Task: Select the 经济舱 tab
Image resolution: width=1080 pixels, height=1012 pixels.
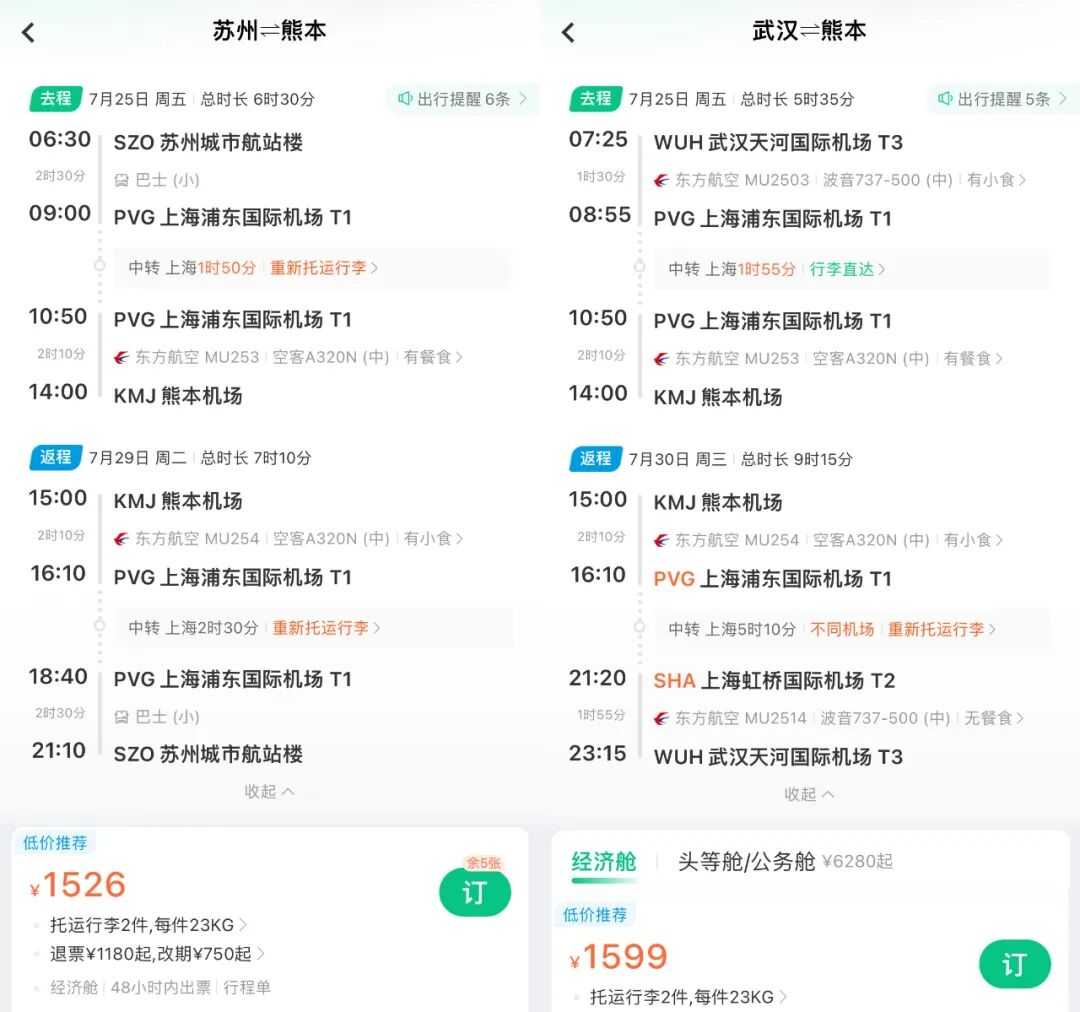Action: [x=604, y=859]
